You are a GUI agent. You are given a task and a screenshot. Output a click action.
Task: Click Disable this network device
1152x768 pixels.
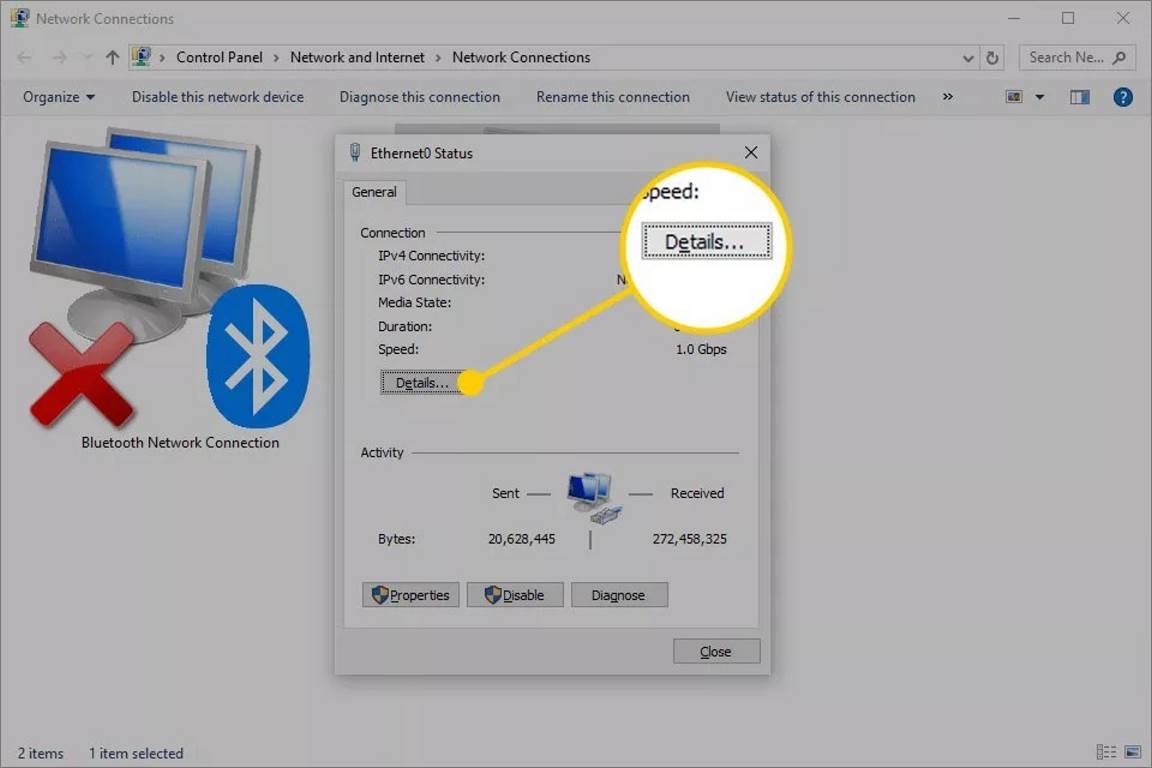coord(218,97)
